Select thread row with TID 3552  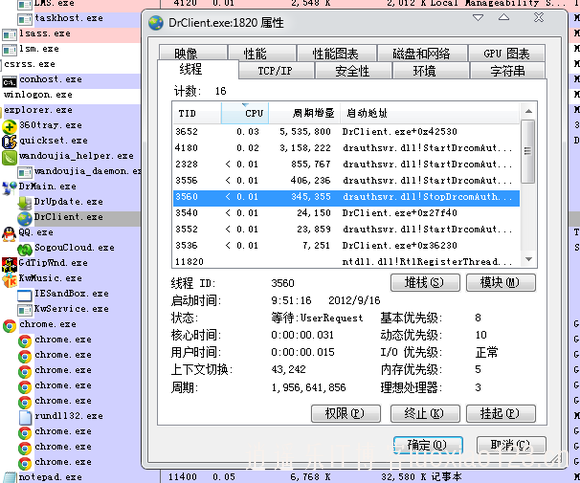coord(346,229)
